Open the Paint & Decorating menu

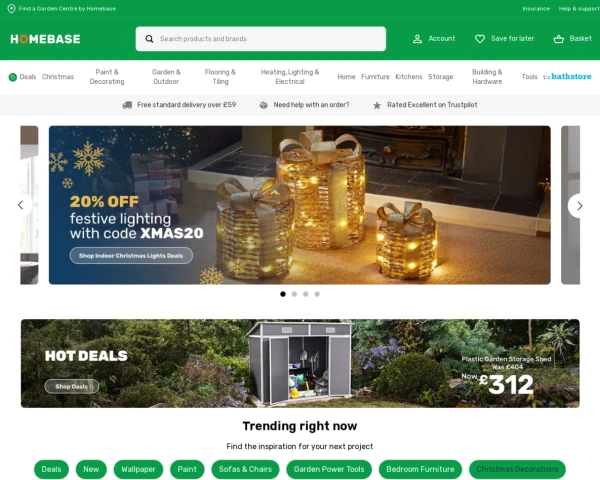point(107,77)
